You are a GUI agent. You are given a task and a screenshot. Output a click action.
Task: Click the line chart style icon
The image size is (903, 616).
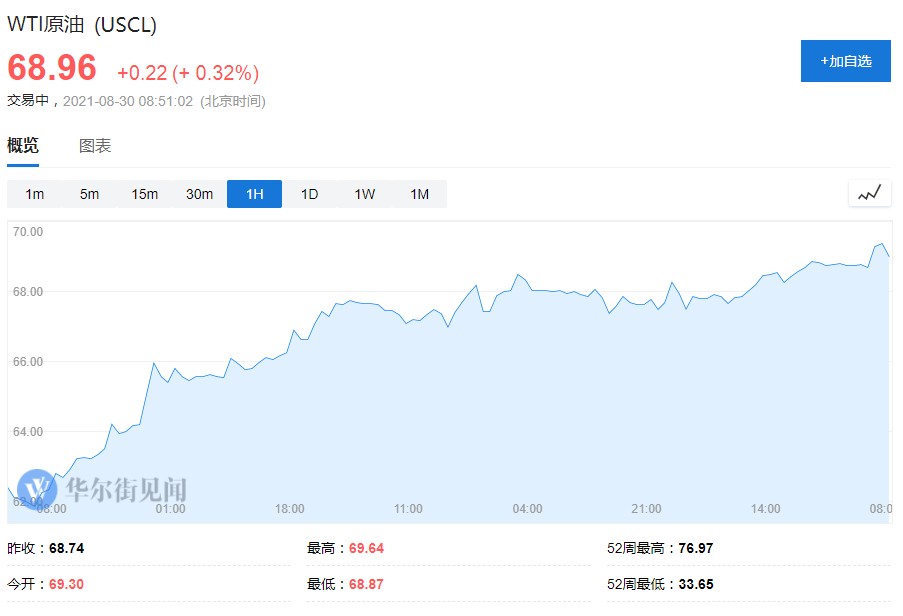(x=869, y=193)
